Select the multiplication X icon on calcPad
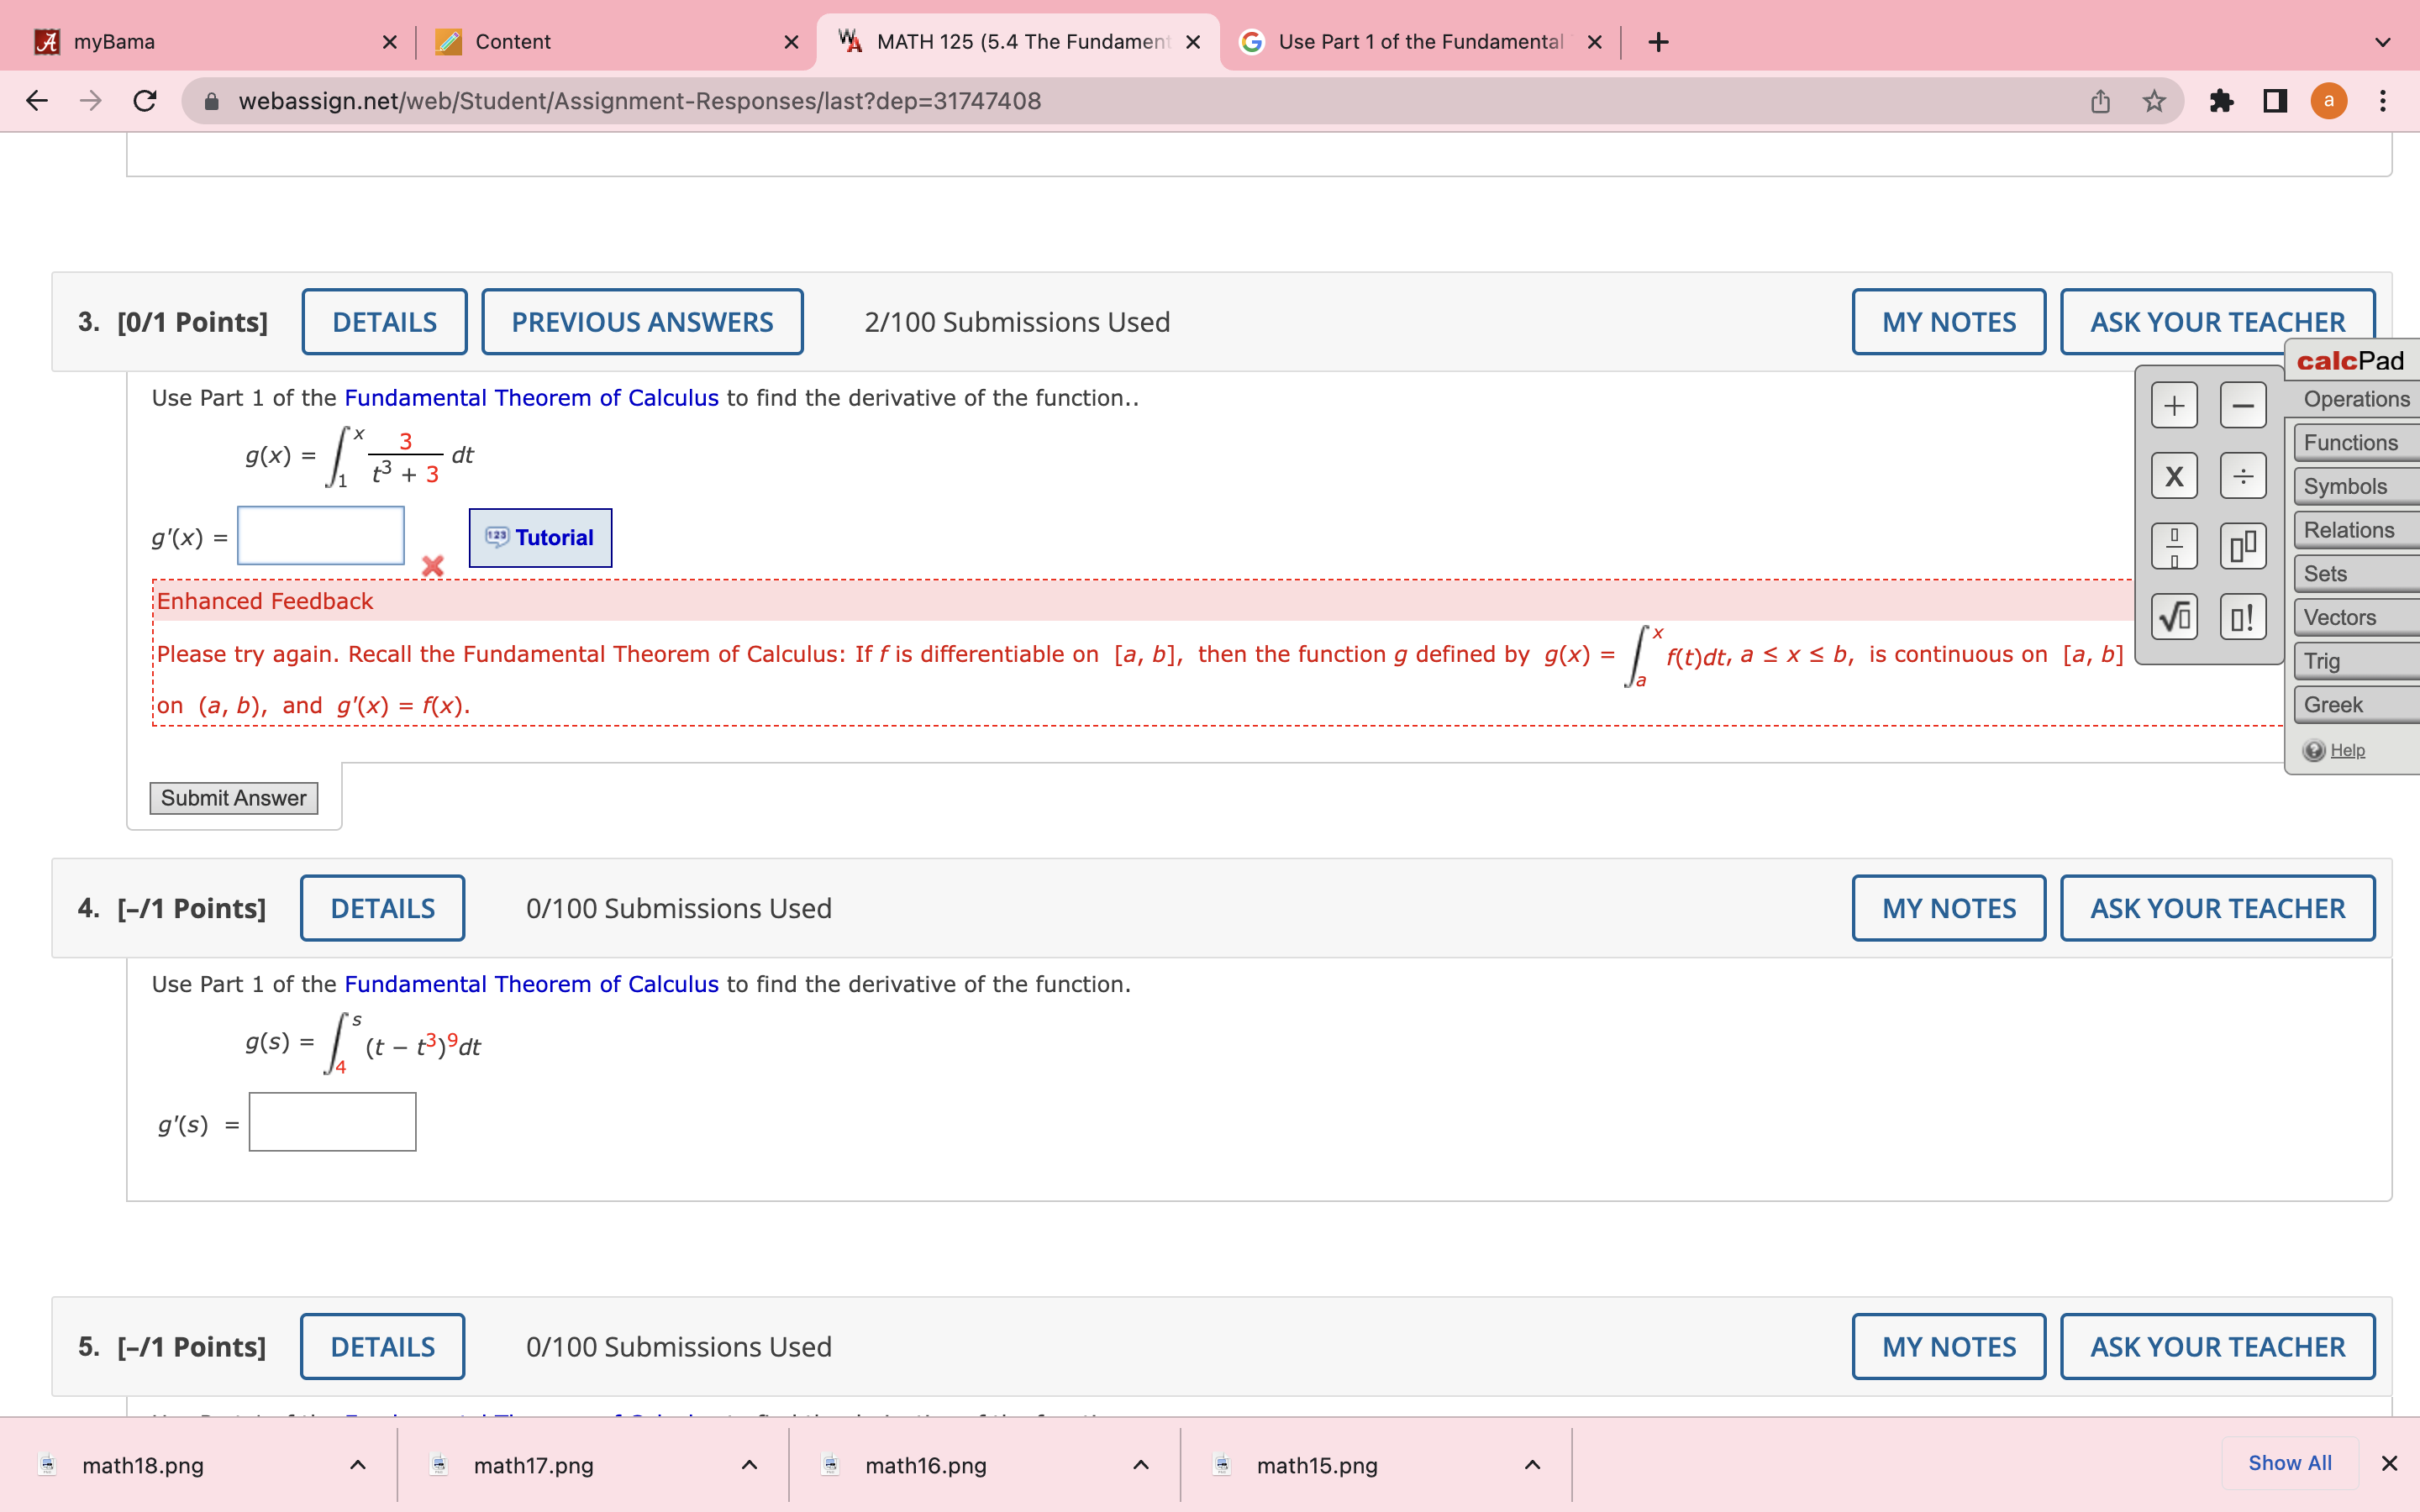The height and width of the screenshot is (1512, 2420). pos(2174,476)
